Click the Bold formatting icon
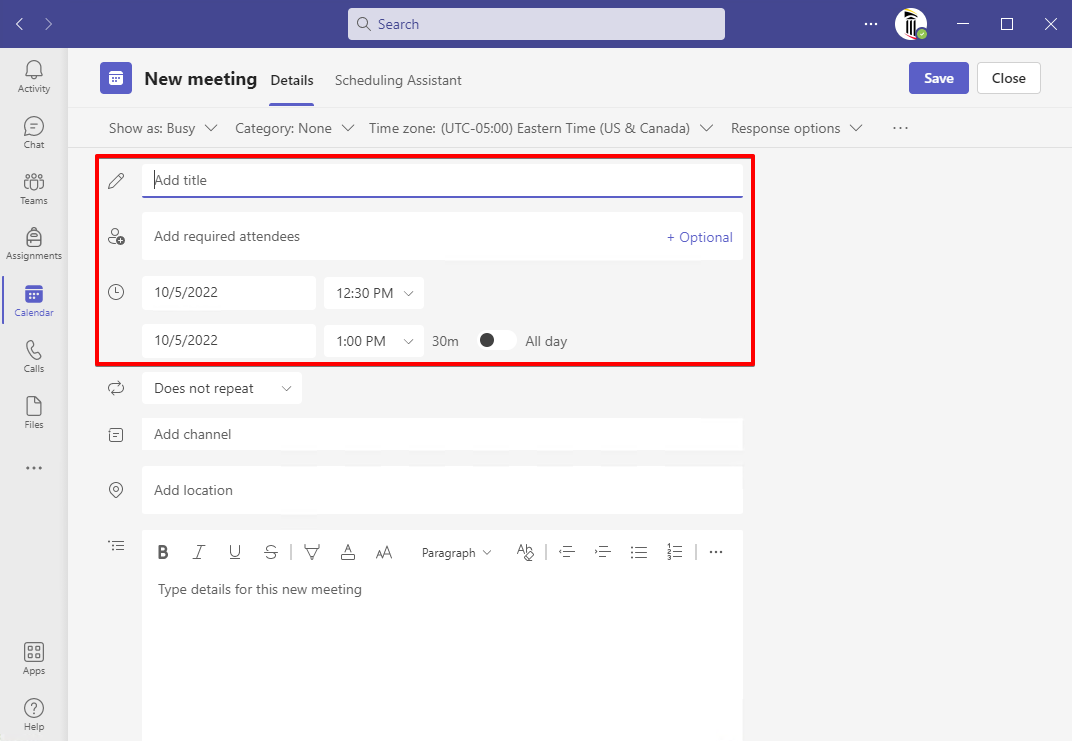 click(x=163, y=552)
